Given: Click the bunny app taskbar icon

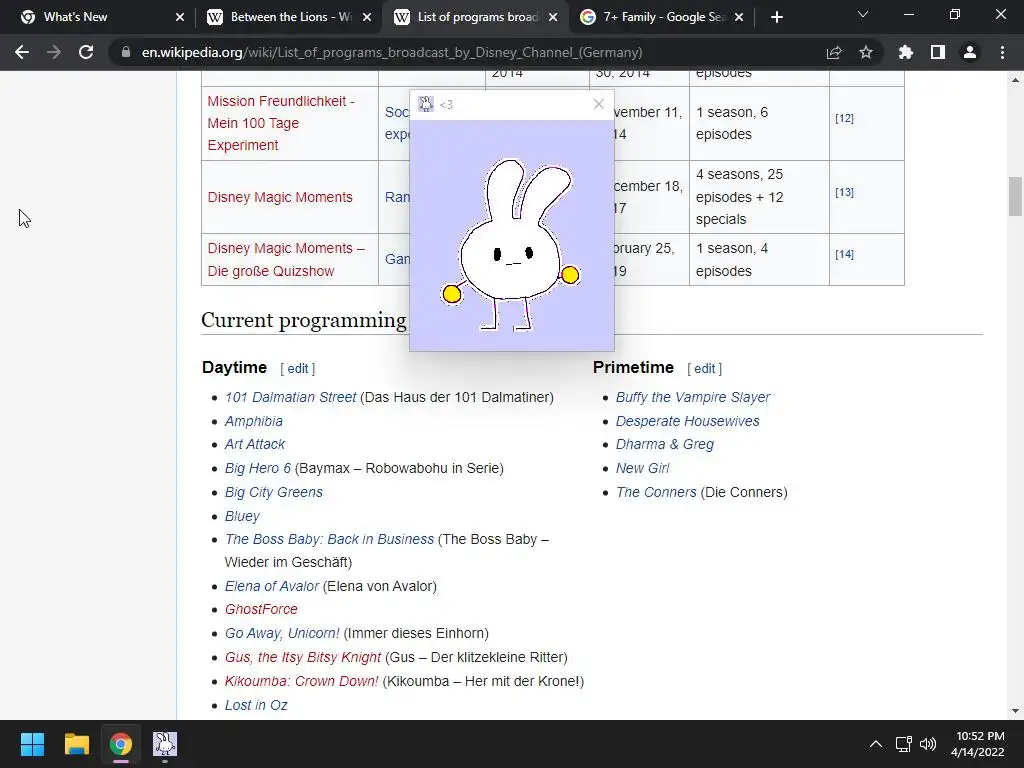Looking at the screenshot, I should 165,744.
